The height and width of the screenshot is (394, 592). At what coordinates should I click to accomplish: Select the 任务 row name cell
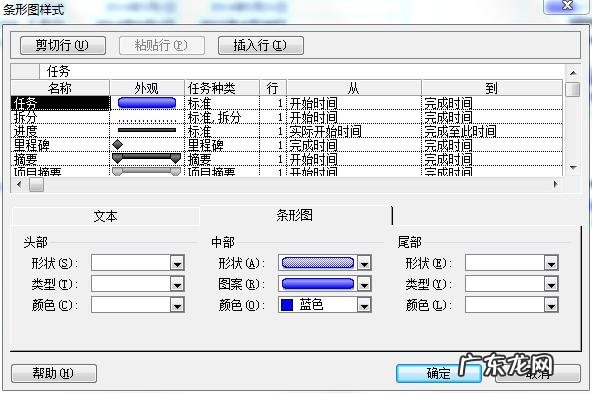pos(60,103)
